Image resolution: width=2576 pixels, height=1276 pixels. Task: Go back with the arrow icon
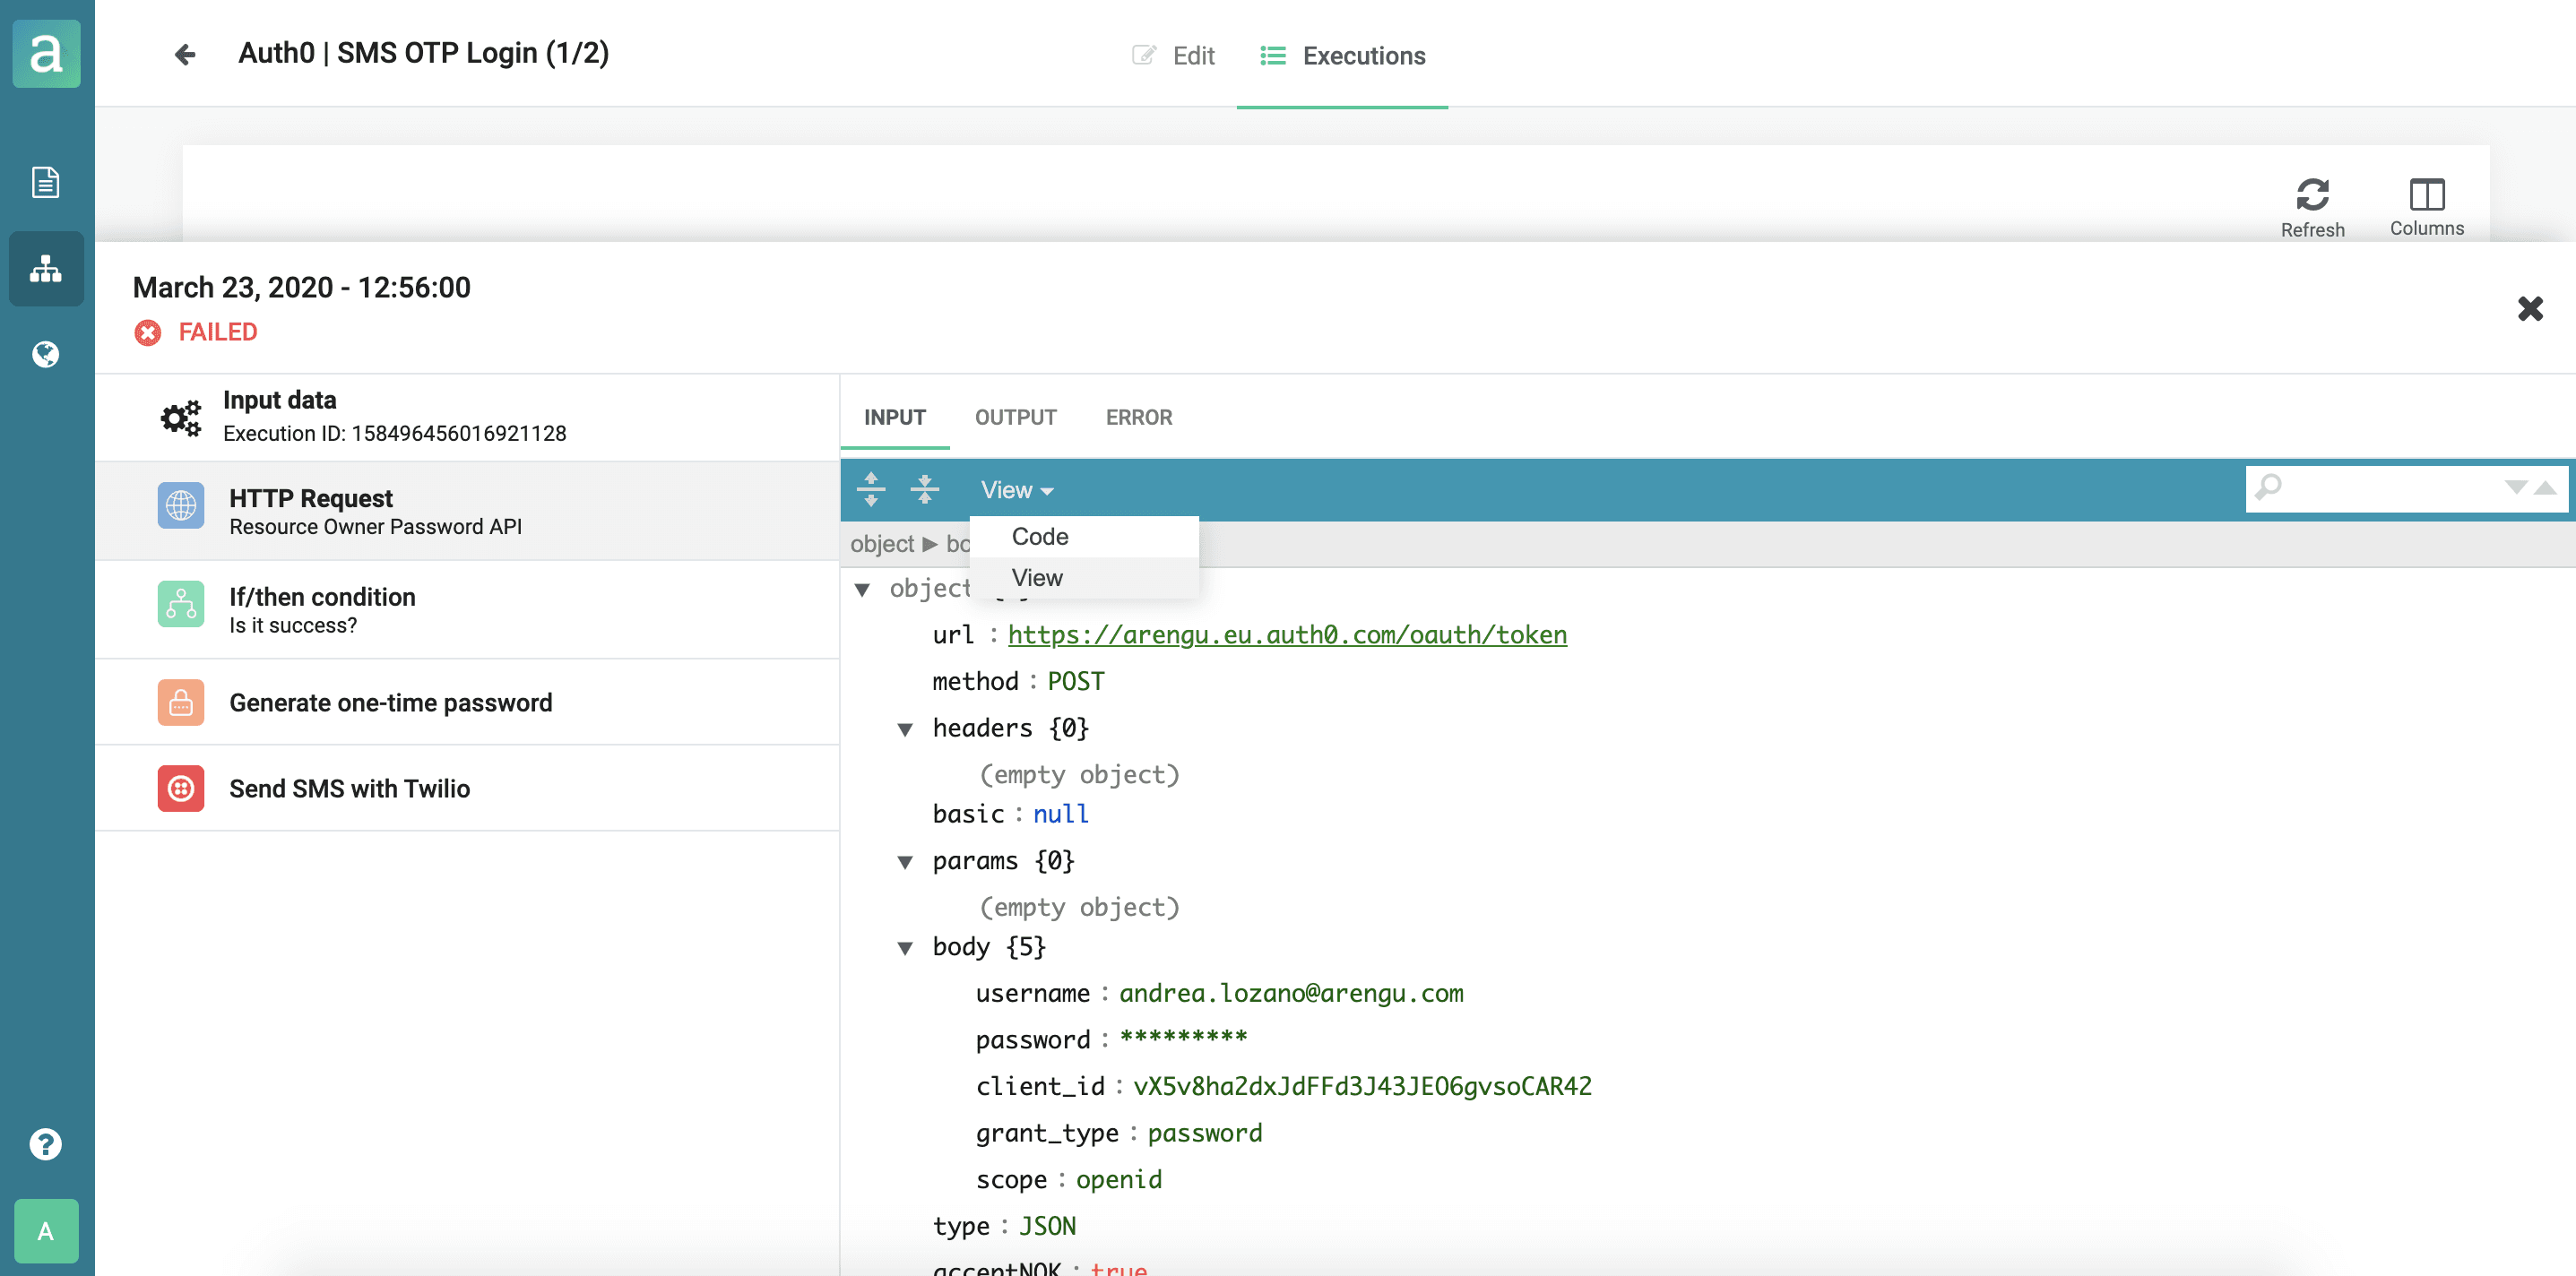point(185,54)
